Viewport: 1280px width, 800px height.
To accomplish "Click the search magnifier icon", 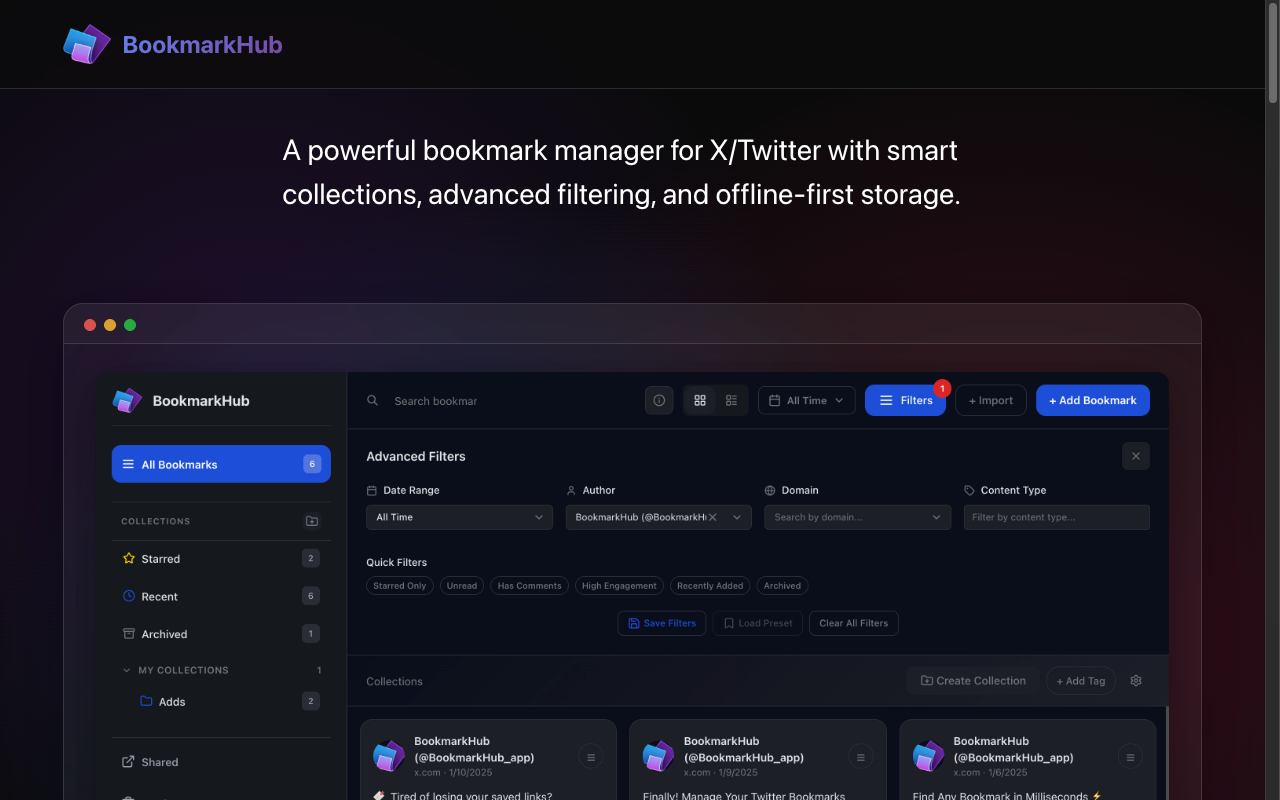I will point(372,400).
